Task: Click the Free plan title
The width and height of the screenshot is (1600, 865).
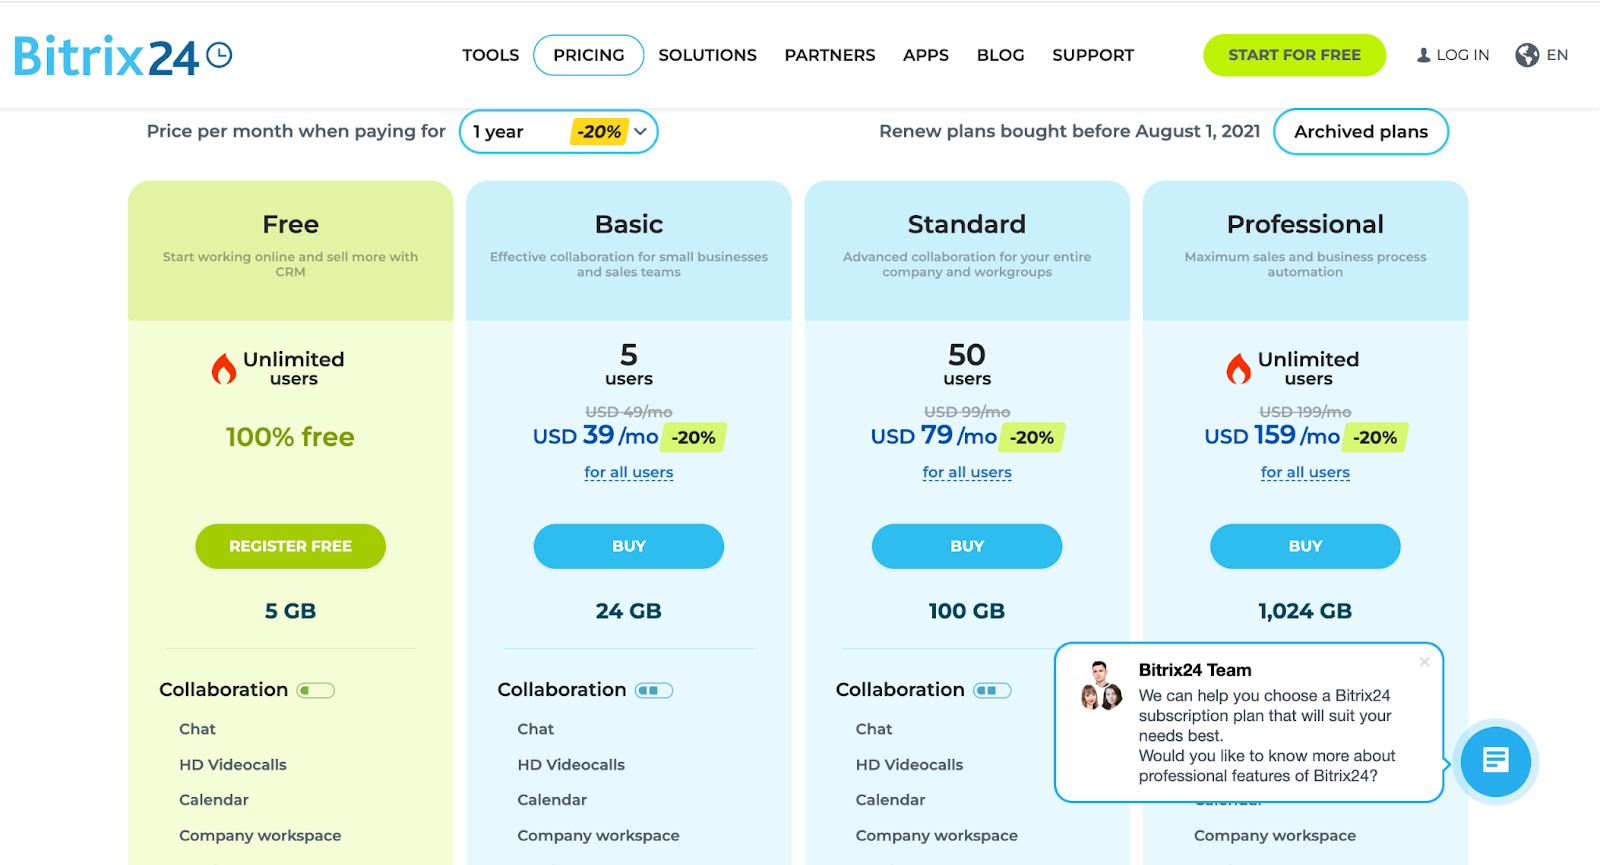Action: (x=290, y=224)
